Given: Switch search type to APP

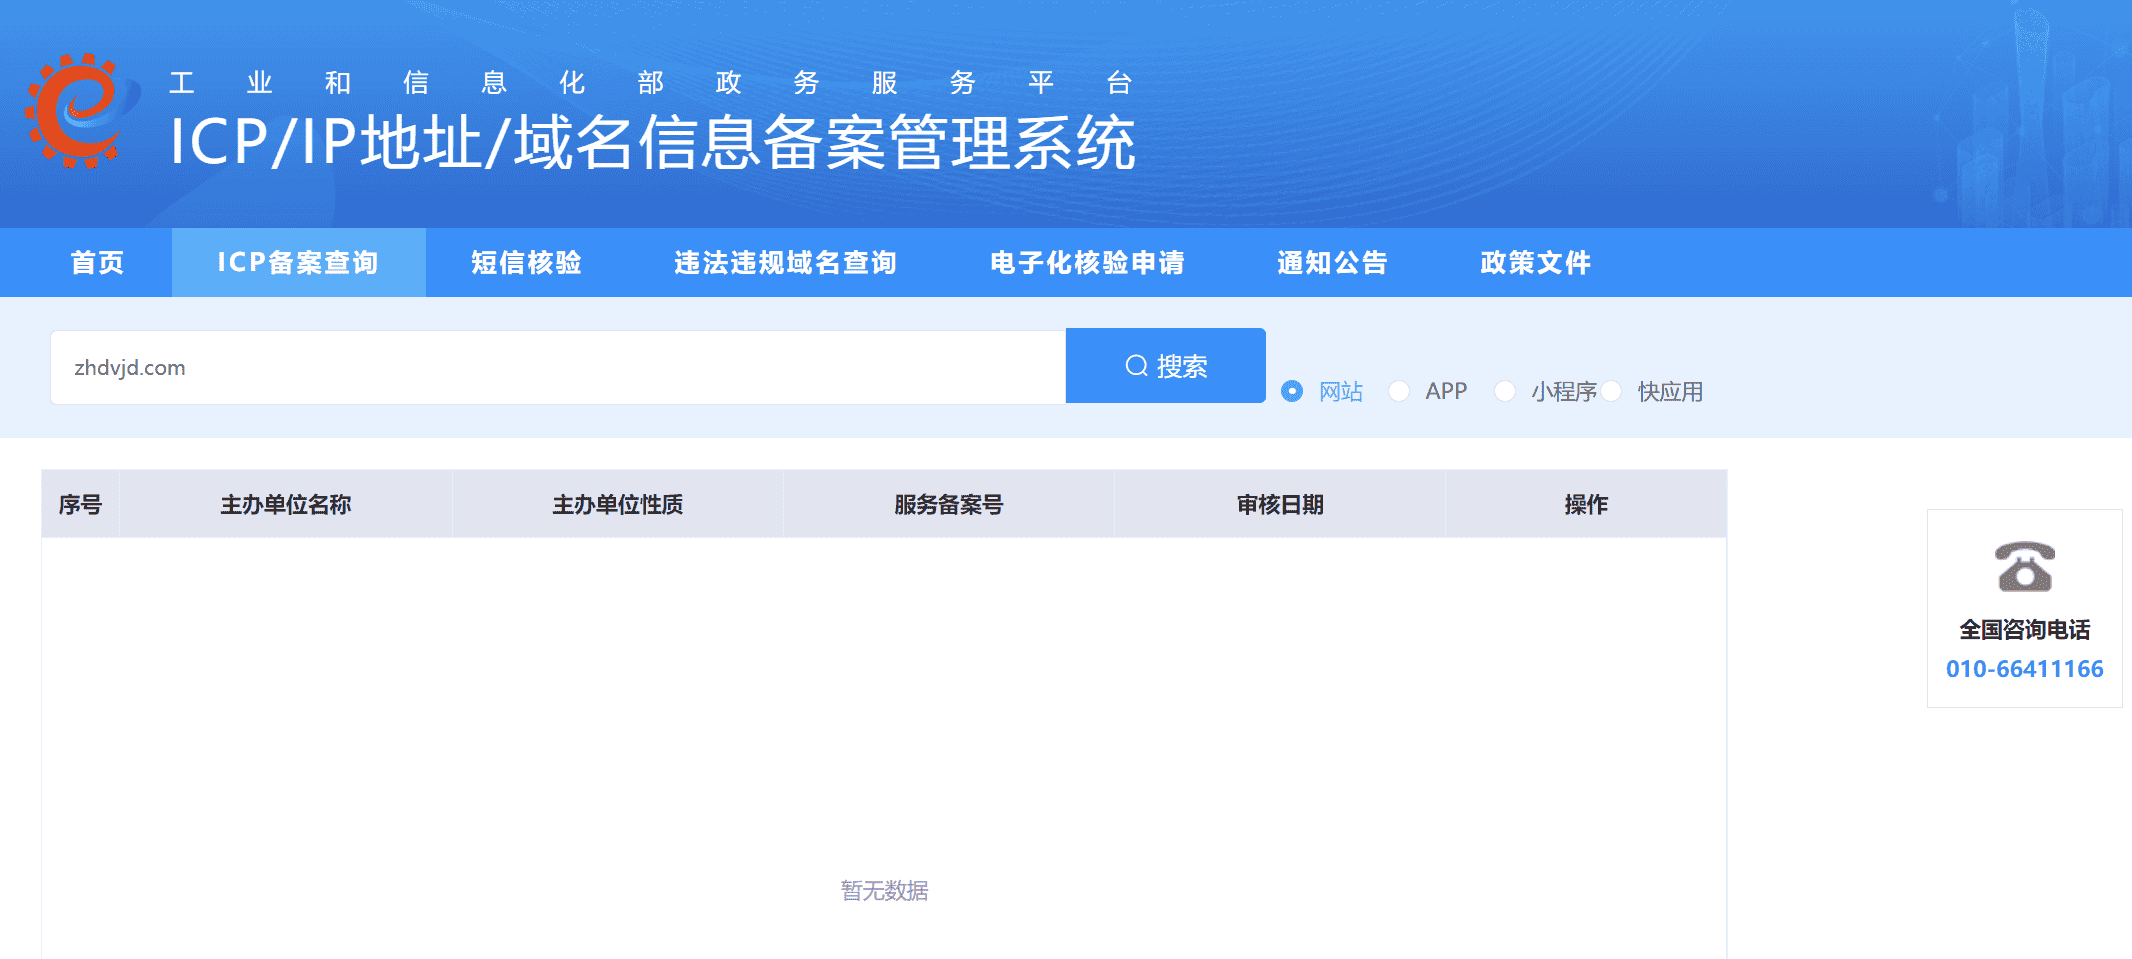Looking at the screenshot, I should 1399,391.
